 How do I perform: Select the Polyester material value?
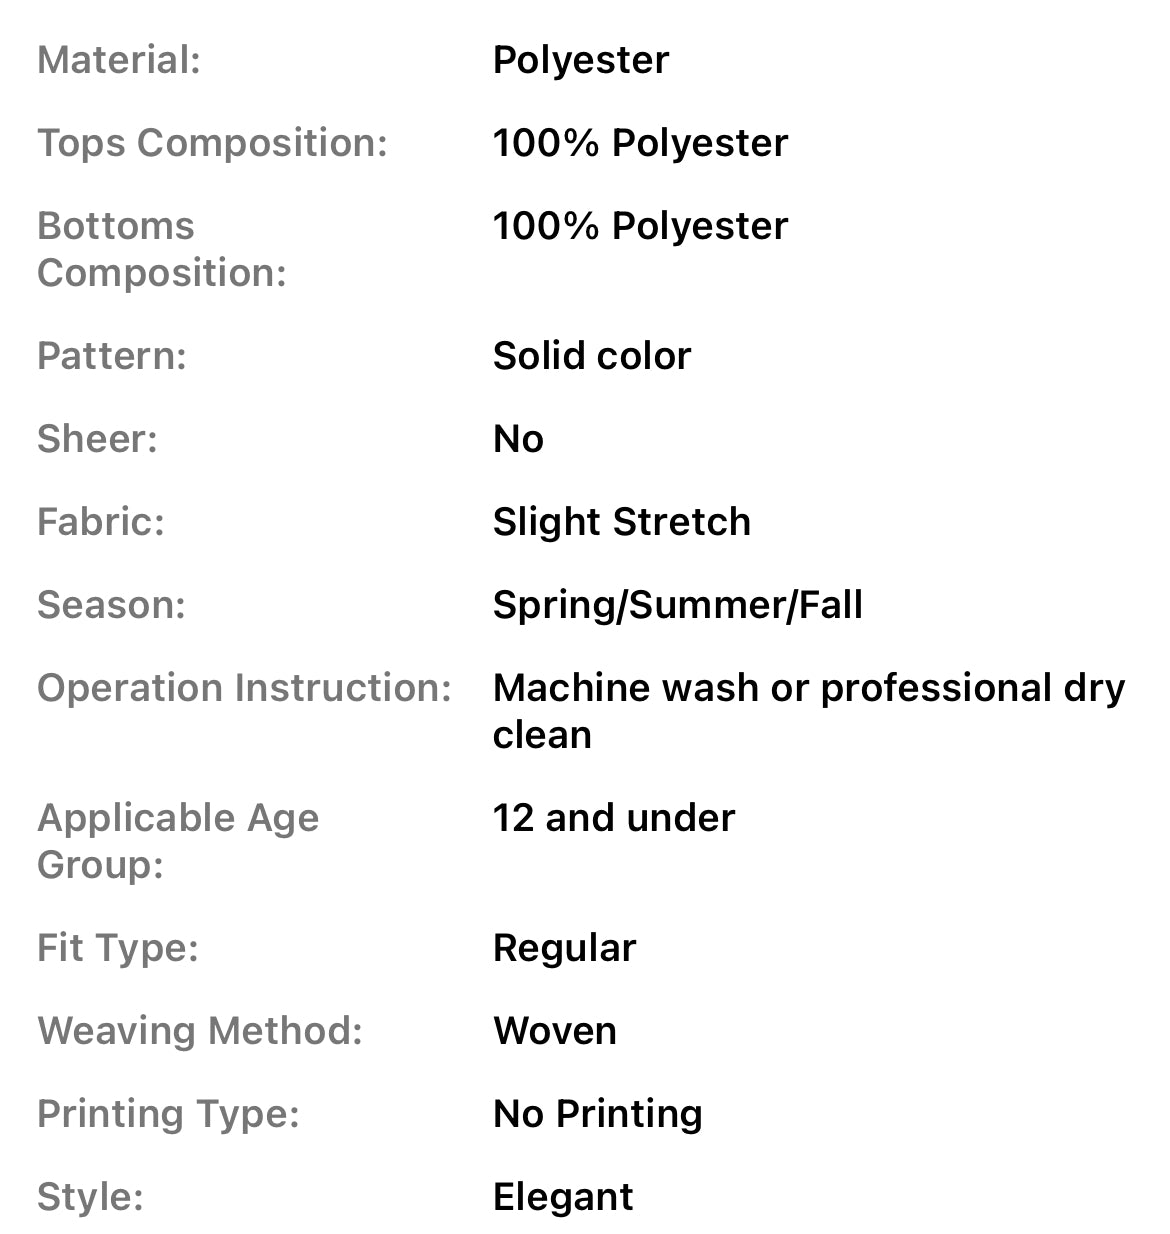click(580, 60)
